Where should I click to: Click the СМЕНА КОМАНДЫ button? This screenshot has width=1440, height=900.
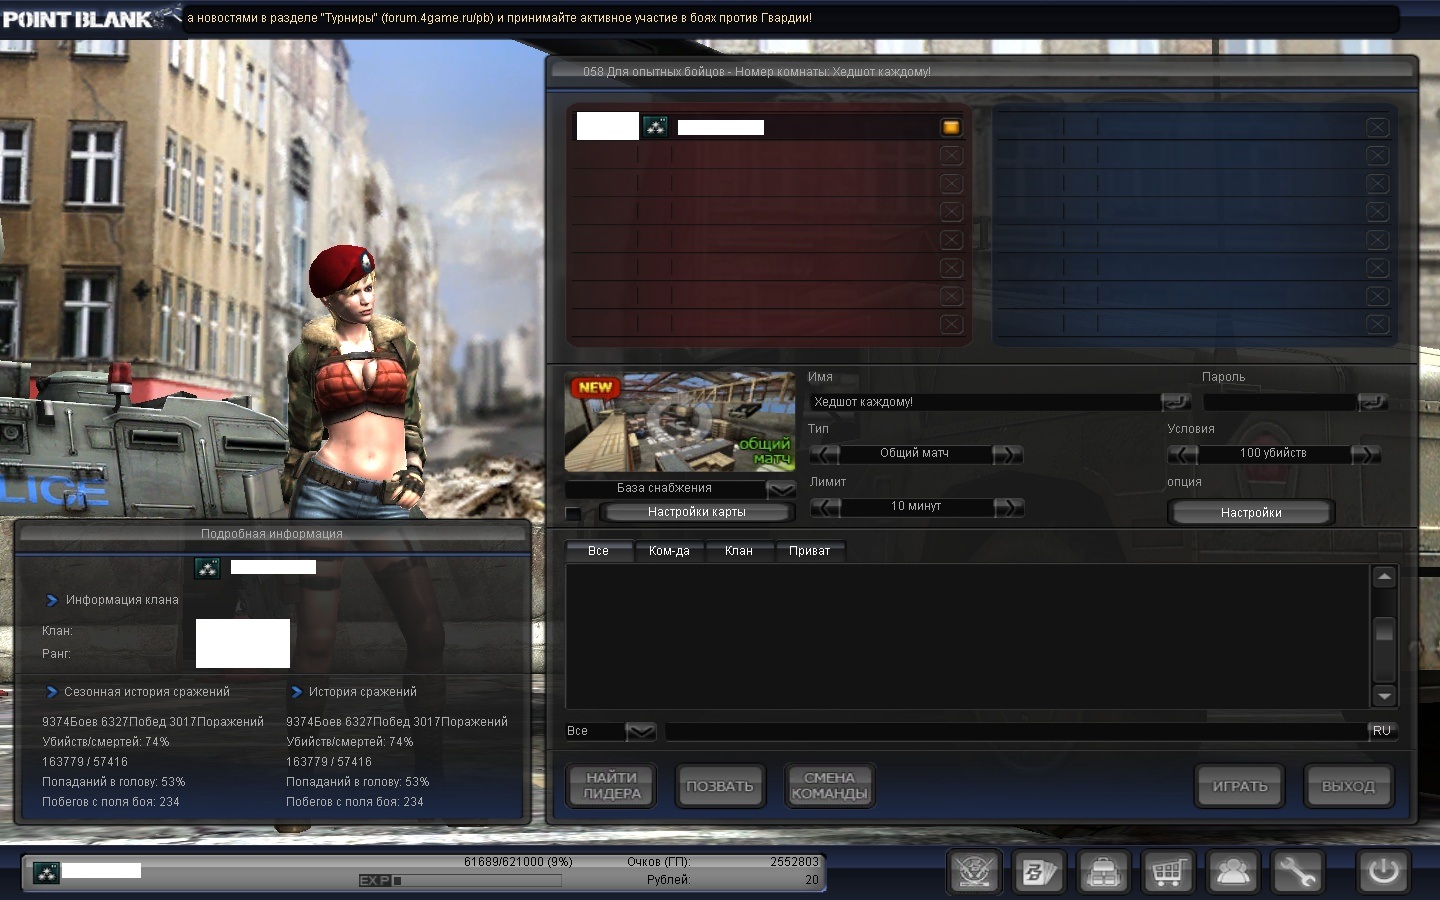829,786
